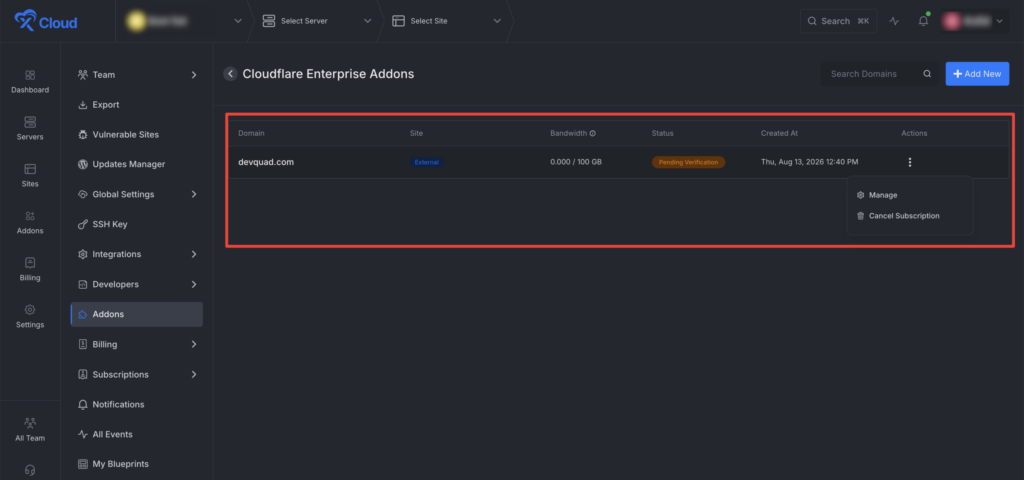Screen dimensions: 1024x480
Task: Click the magnifier icon in Search Domains
Action: tap(927, 74)
